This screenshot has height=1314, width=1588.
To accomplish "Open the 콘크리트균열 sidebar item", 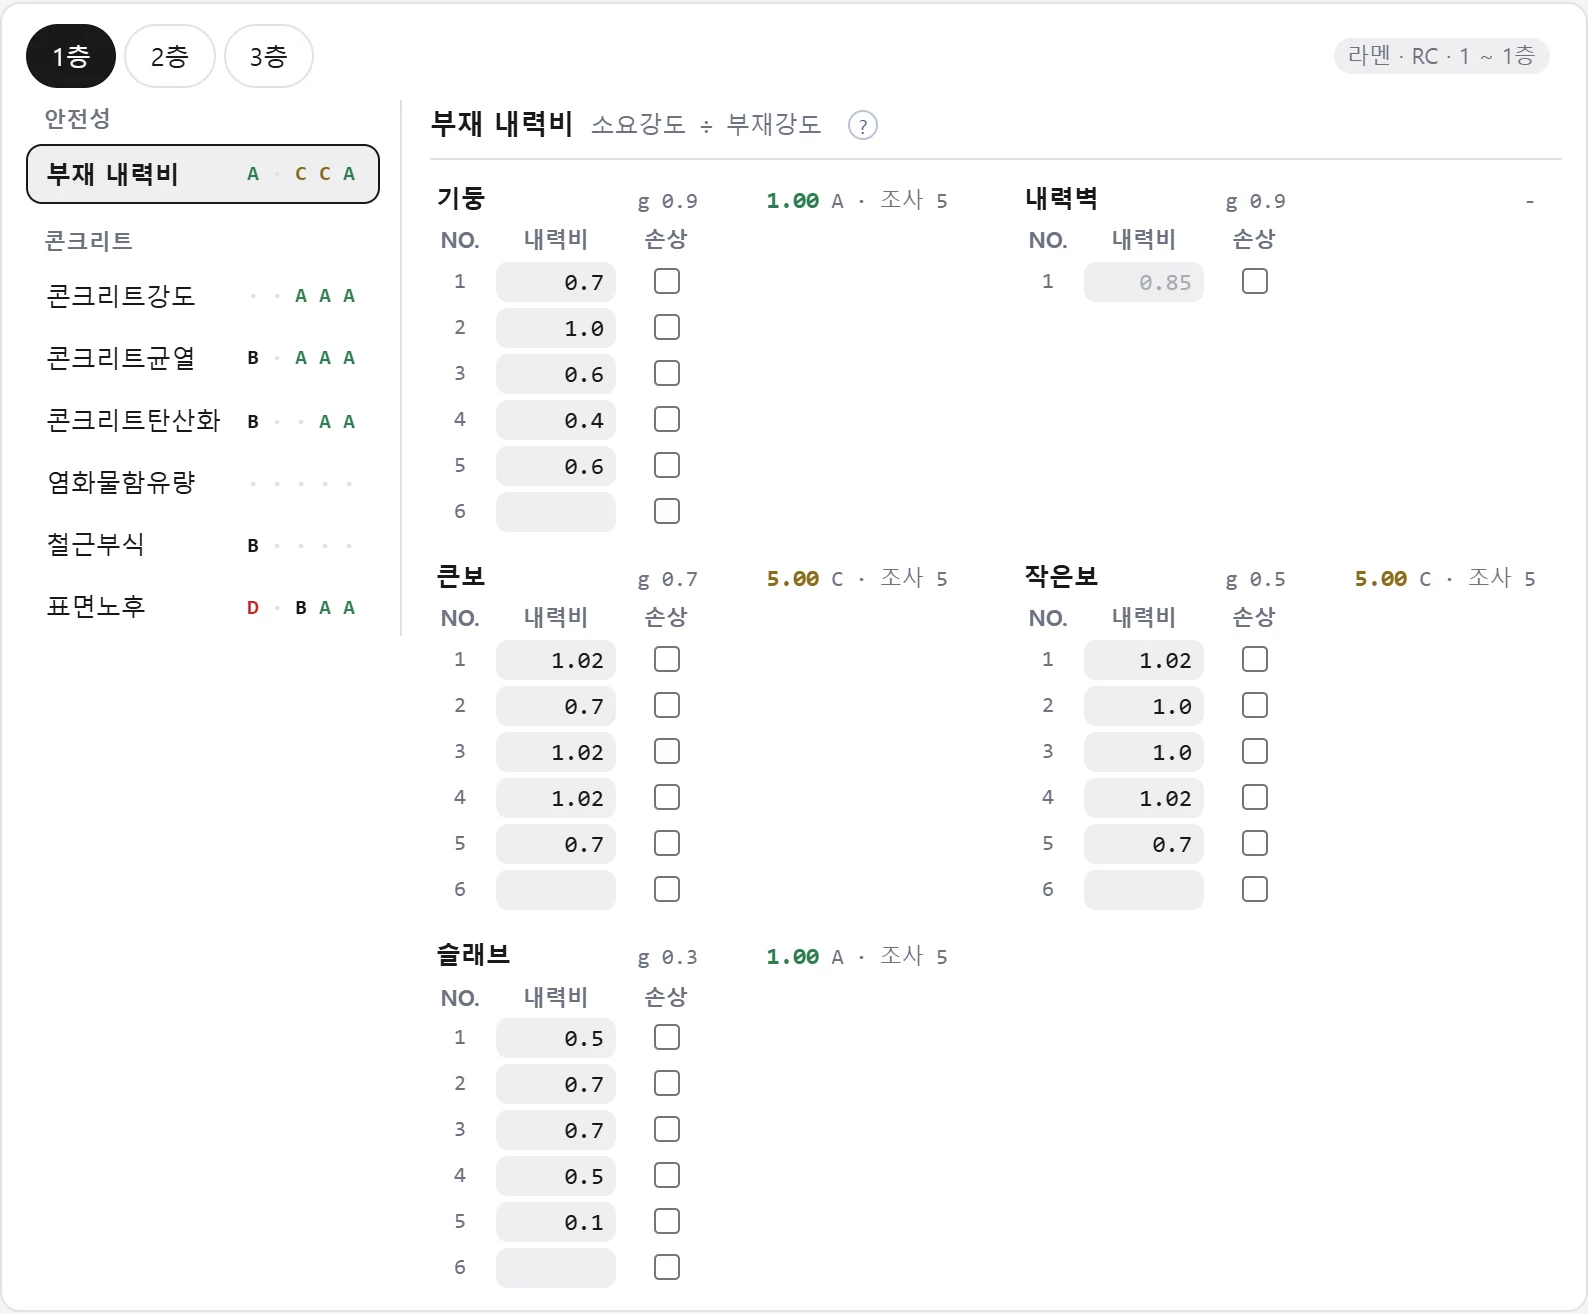I will (203, 358).
